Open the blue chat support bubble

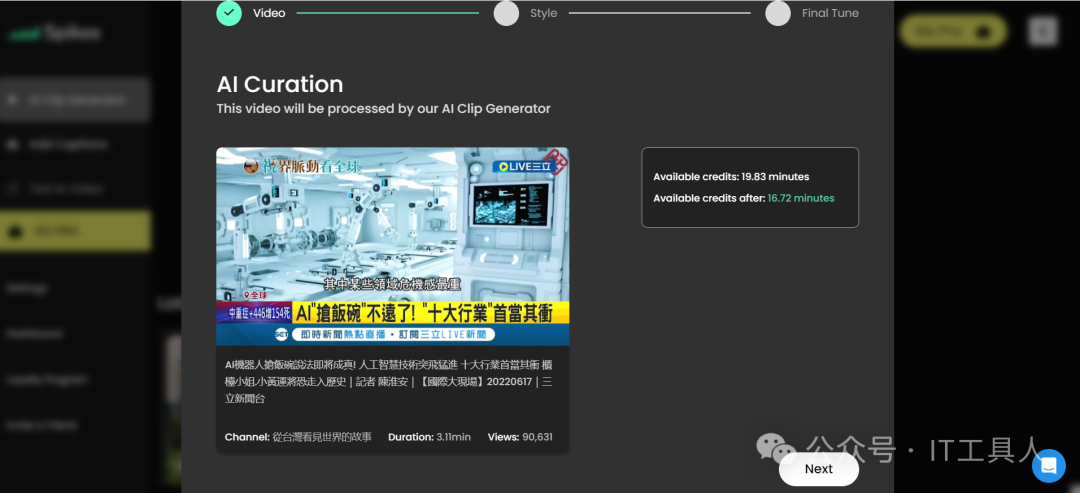[x=1048, y=465]
